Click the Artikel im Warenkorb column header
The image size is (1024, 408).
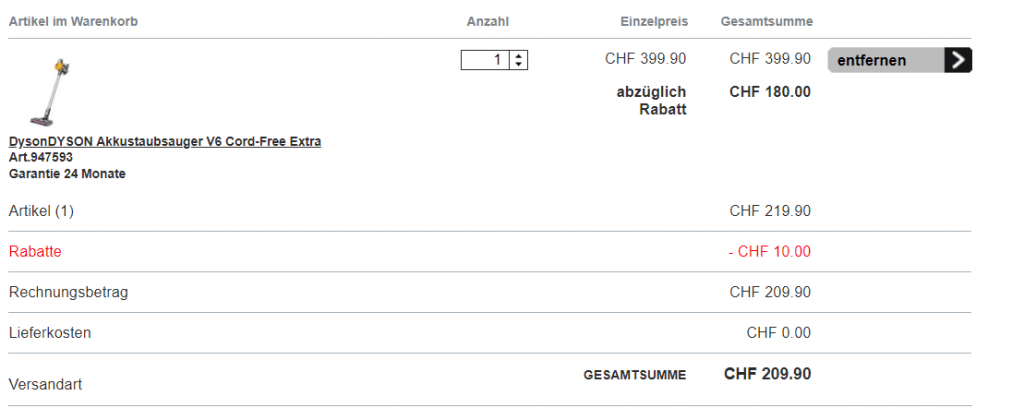pyautogui.click(x=73, y=21)
